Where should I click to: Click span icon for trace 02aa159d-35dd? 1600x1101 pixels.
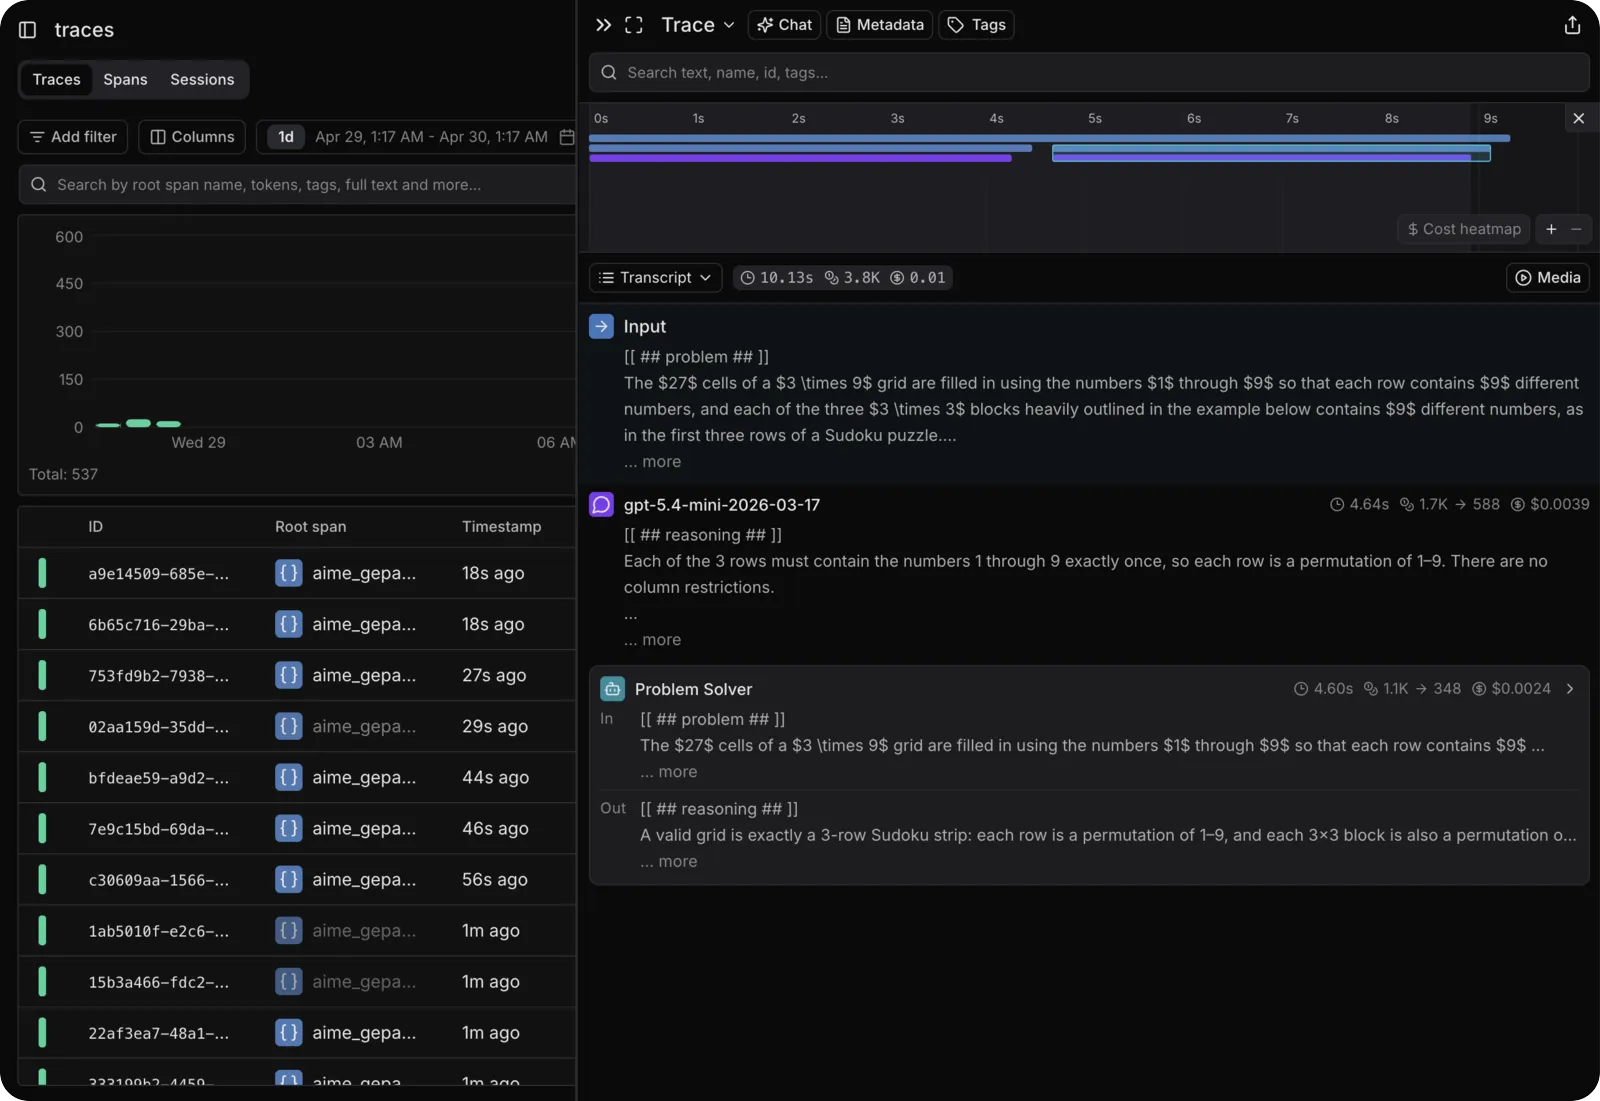[288, 726]
